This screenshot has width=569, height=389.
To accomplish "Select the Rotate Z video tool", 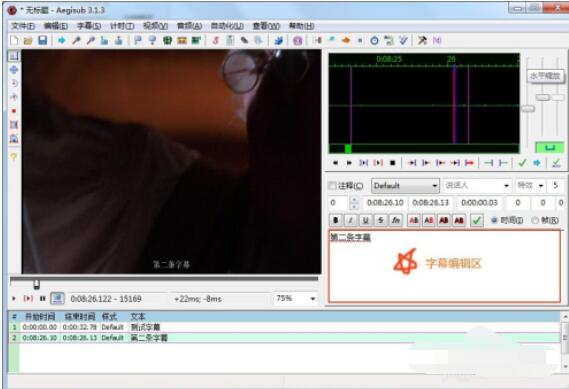I will 13,83.
